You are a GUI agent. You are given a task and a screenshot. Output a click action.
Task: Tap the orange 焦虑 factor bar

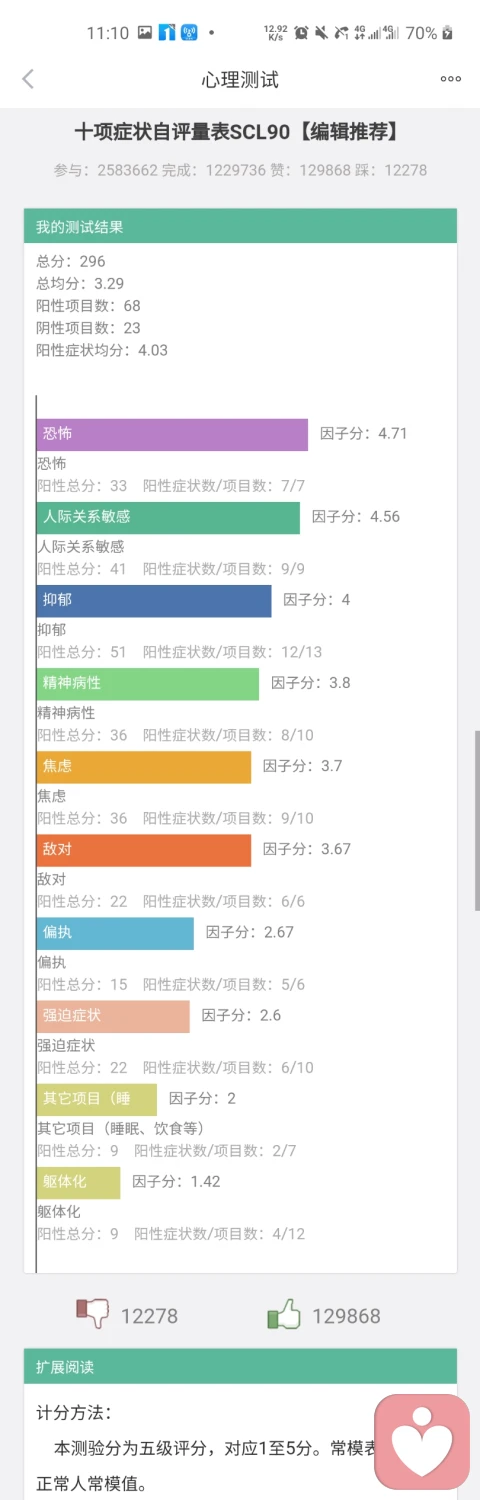(144, 766)
